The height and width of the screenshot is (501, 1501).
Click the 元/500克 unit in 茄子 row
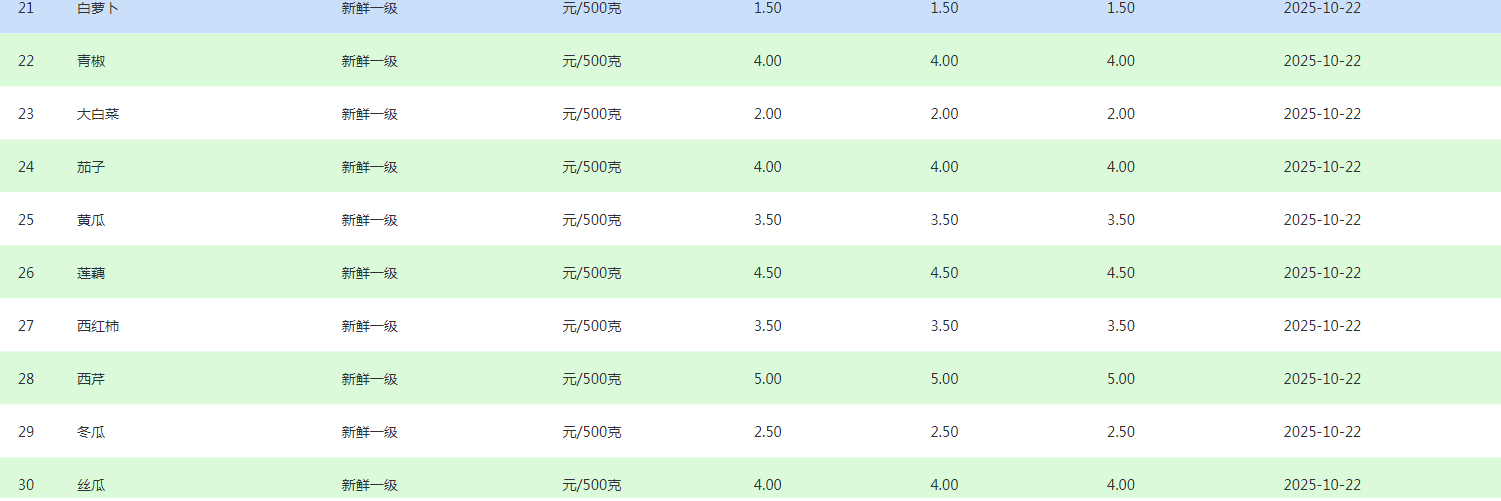tap(592, 167)
